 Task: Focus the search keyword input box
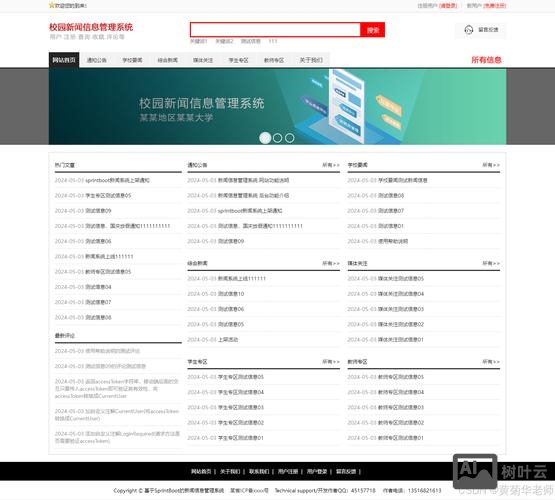pos(275,30)
